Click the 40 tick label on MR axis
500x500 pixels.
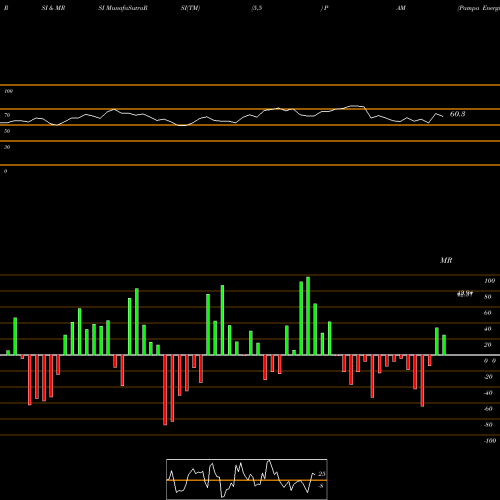tap(488, 329)
